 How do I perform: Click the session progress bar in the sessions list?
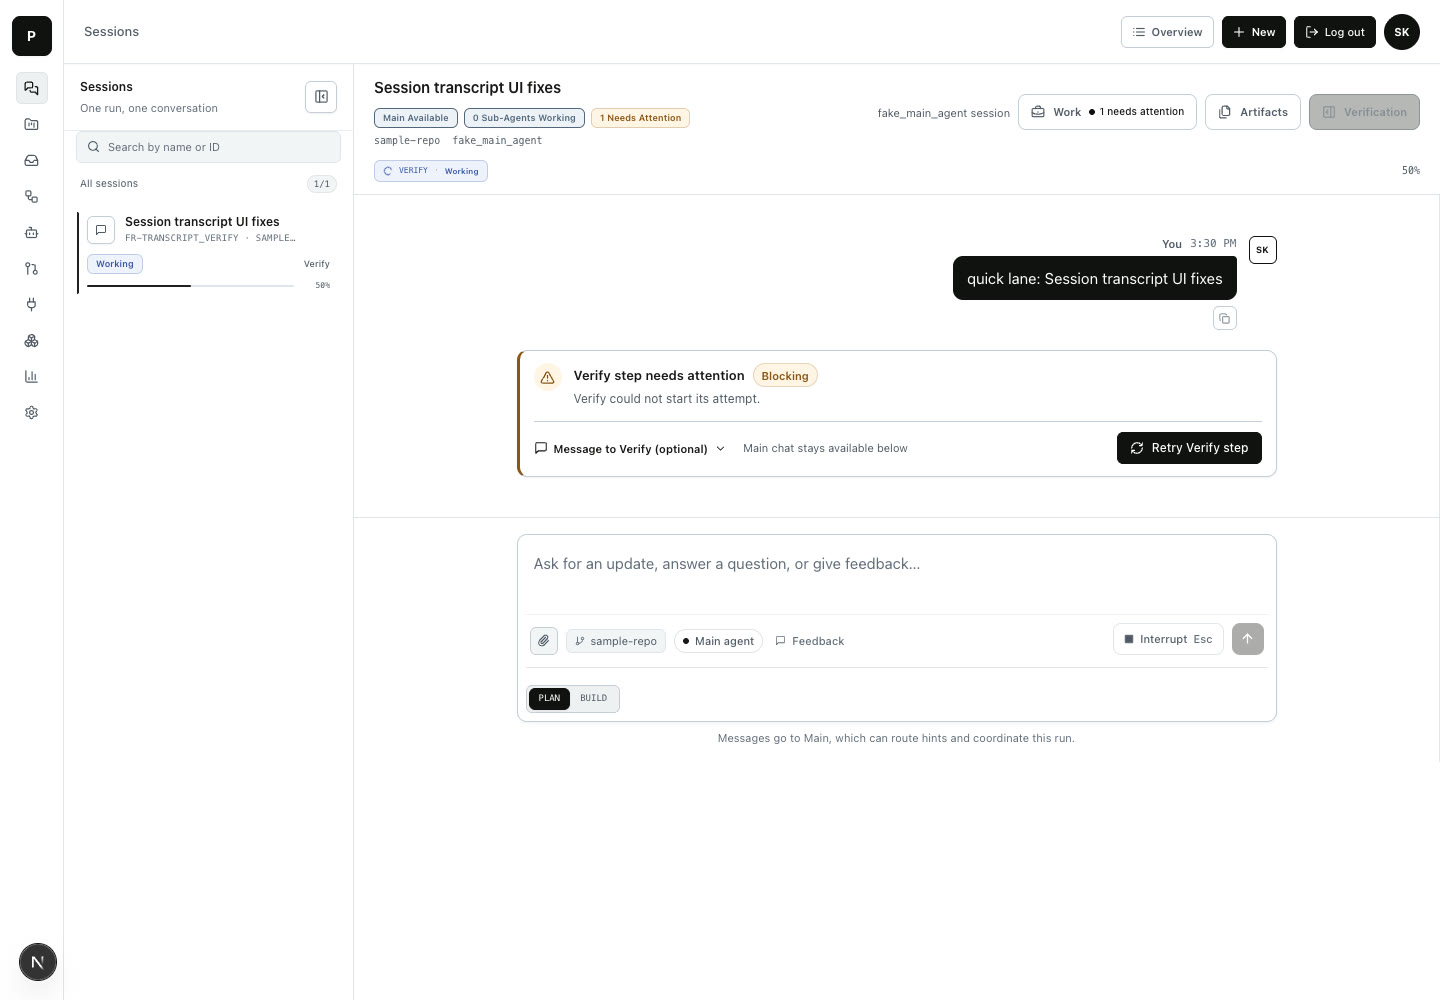190,286
